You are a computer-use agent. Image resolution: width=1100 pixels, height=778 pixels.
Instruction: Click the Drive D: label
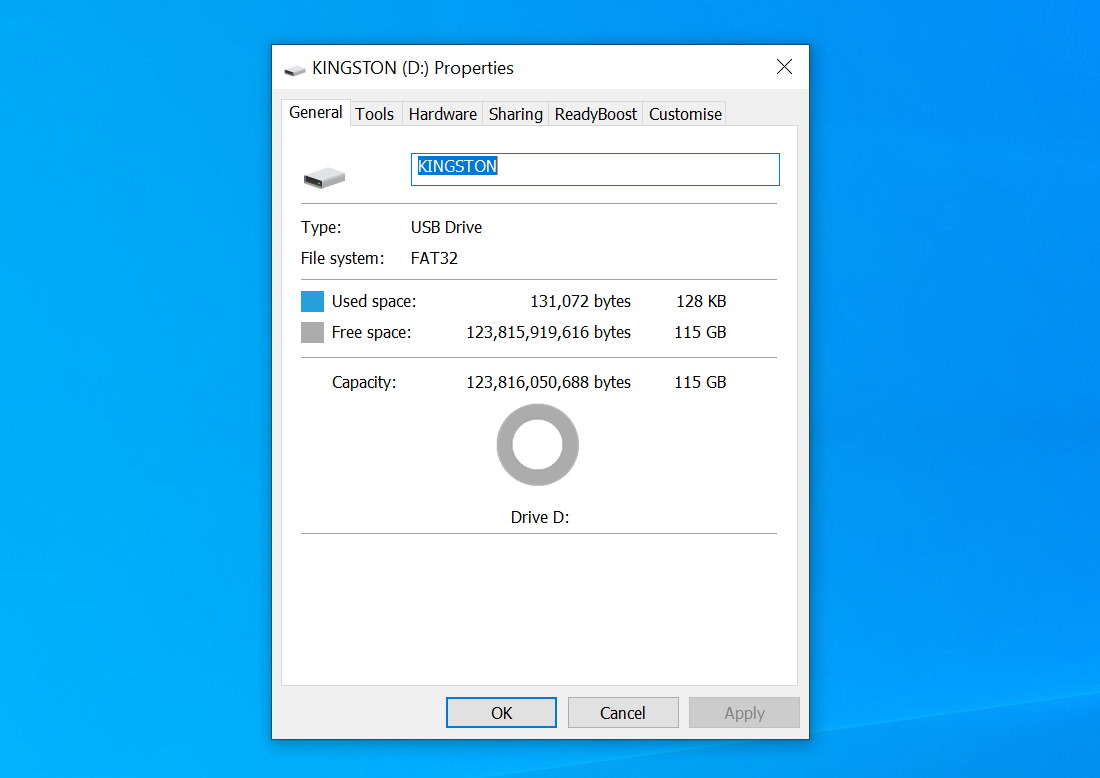[539, 517]
